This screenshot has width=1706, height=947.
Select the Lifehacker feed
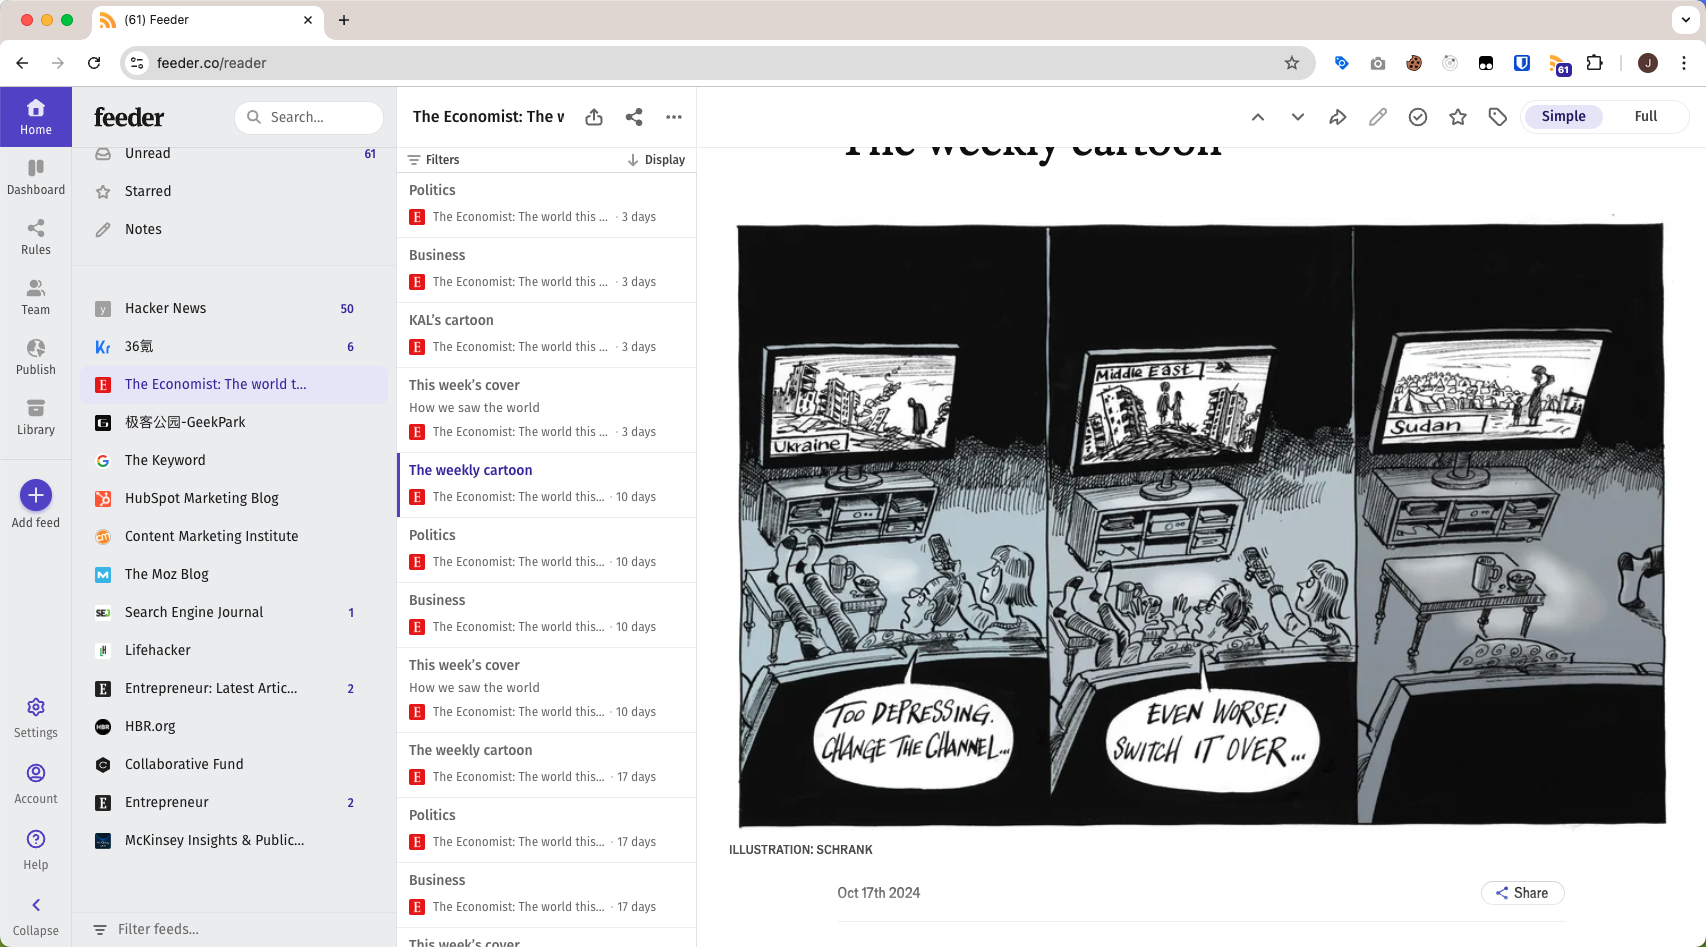(234, 650)
